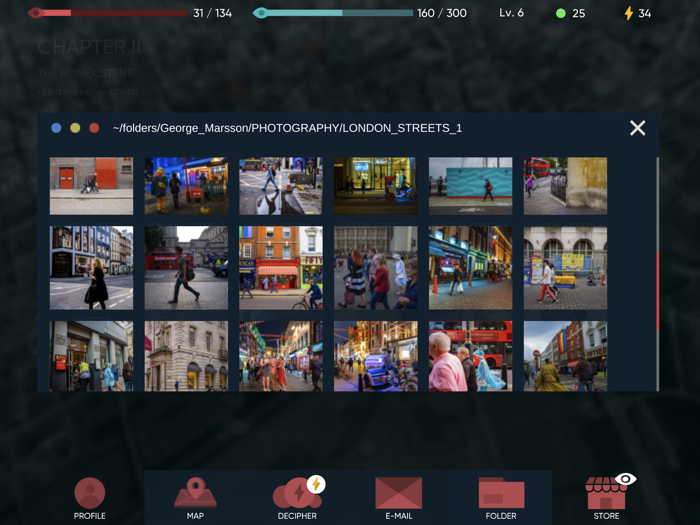Open the photo of a man in a pink shirt

(471, 356)
